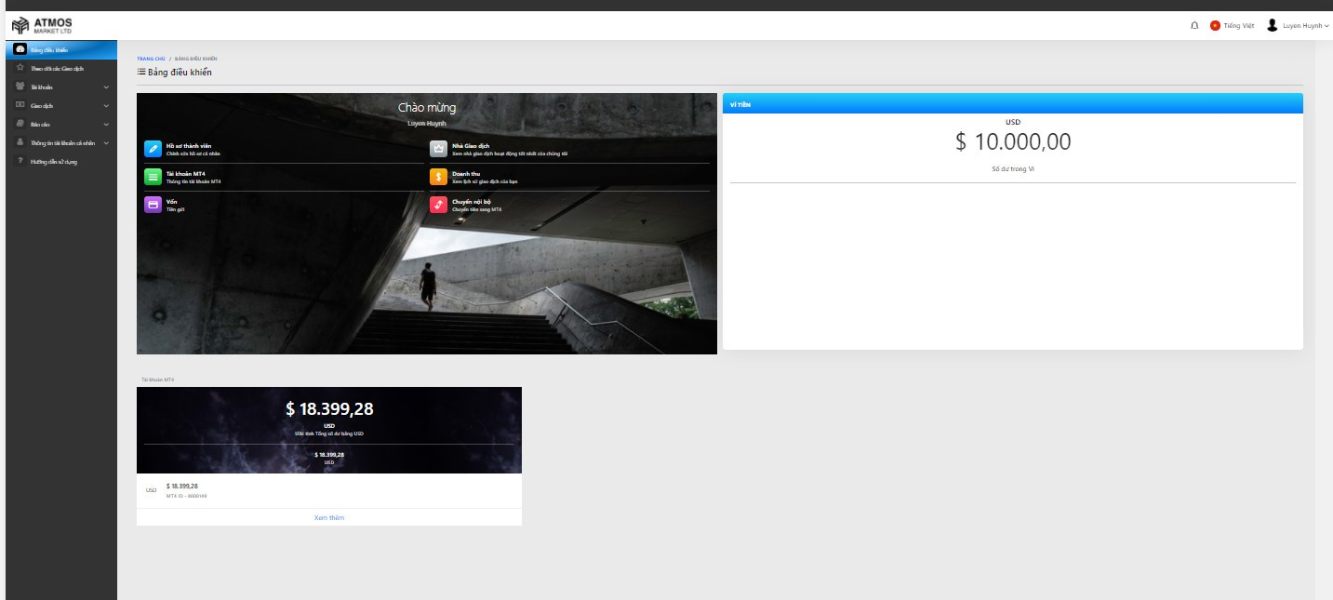Expand the Báo cáo sidebar chevron
The height and width of the screenshot is (600, 1333).
tap(106, 124)
